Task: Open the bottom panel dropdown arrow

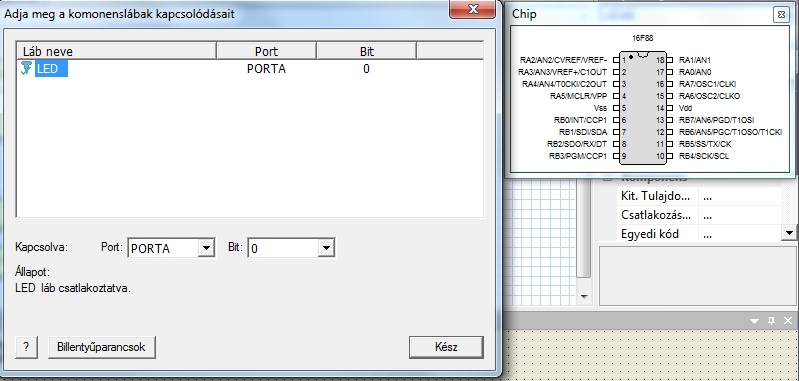Action: click(755, 321)
